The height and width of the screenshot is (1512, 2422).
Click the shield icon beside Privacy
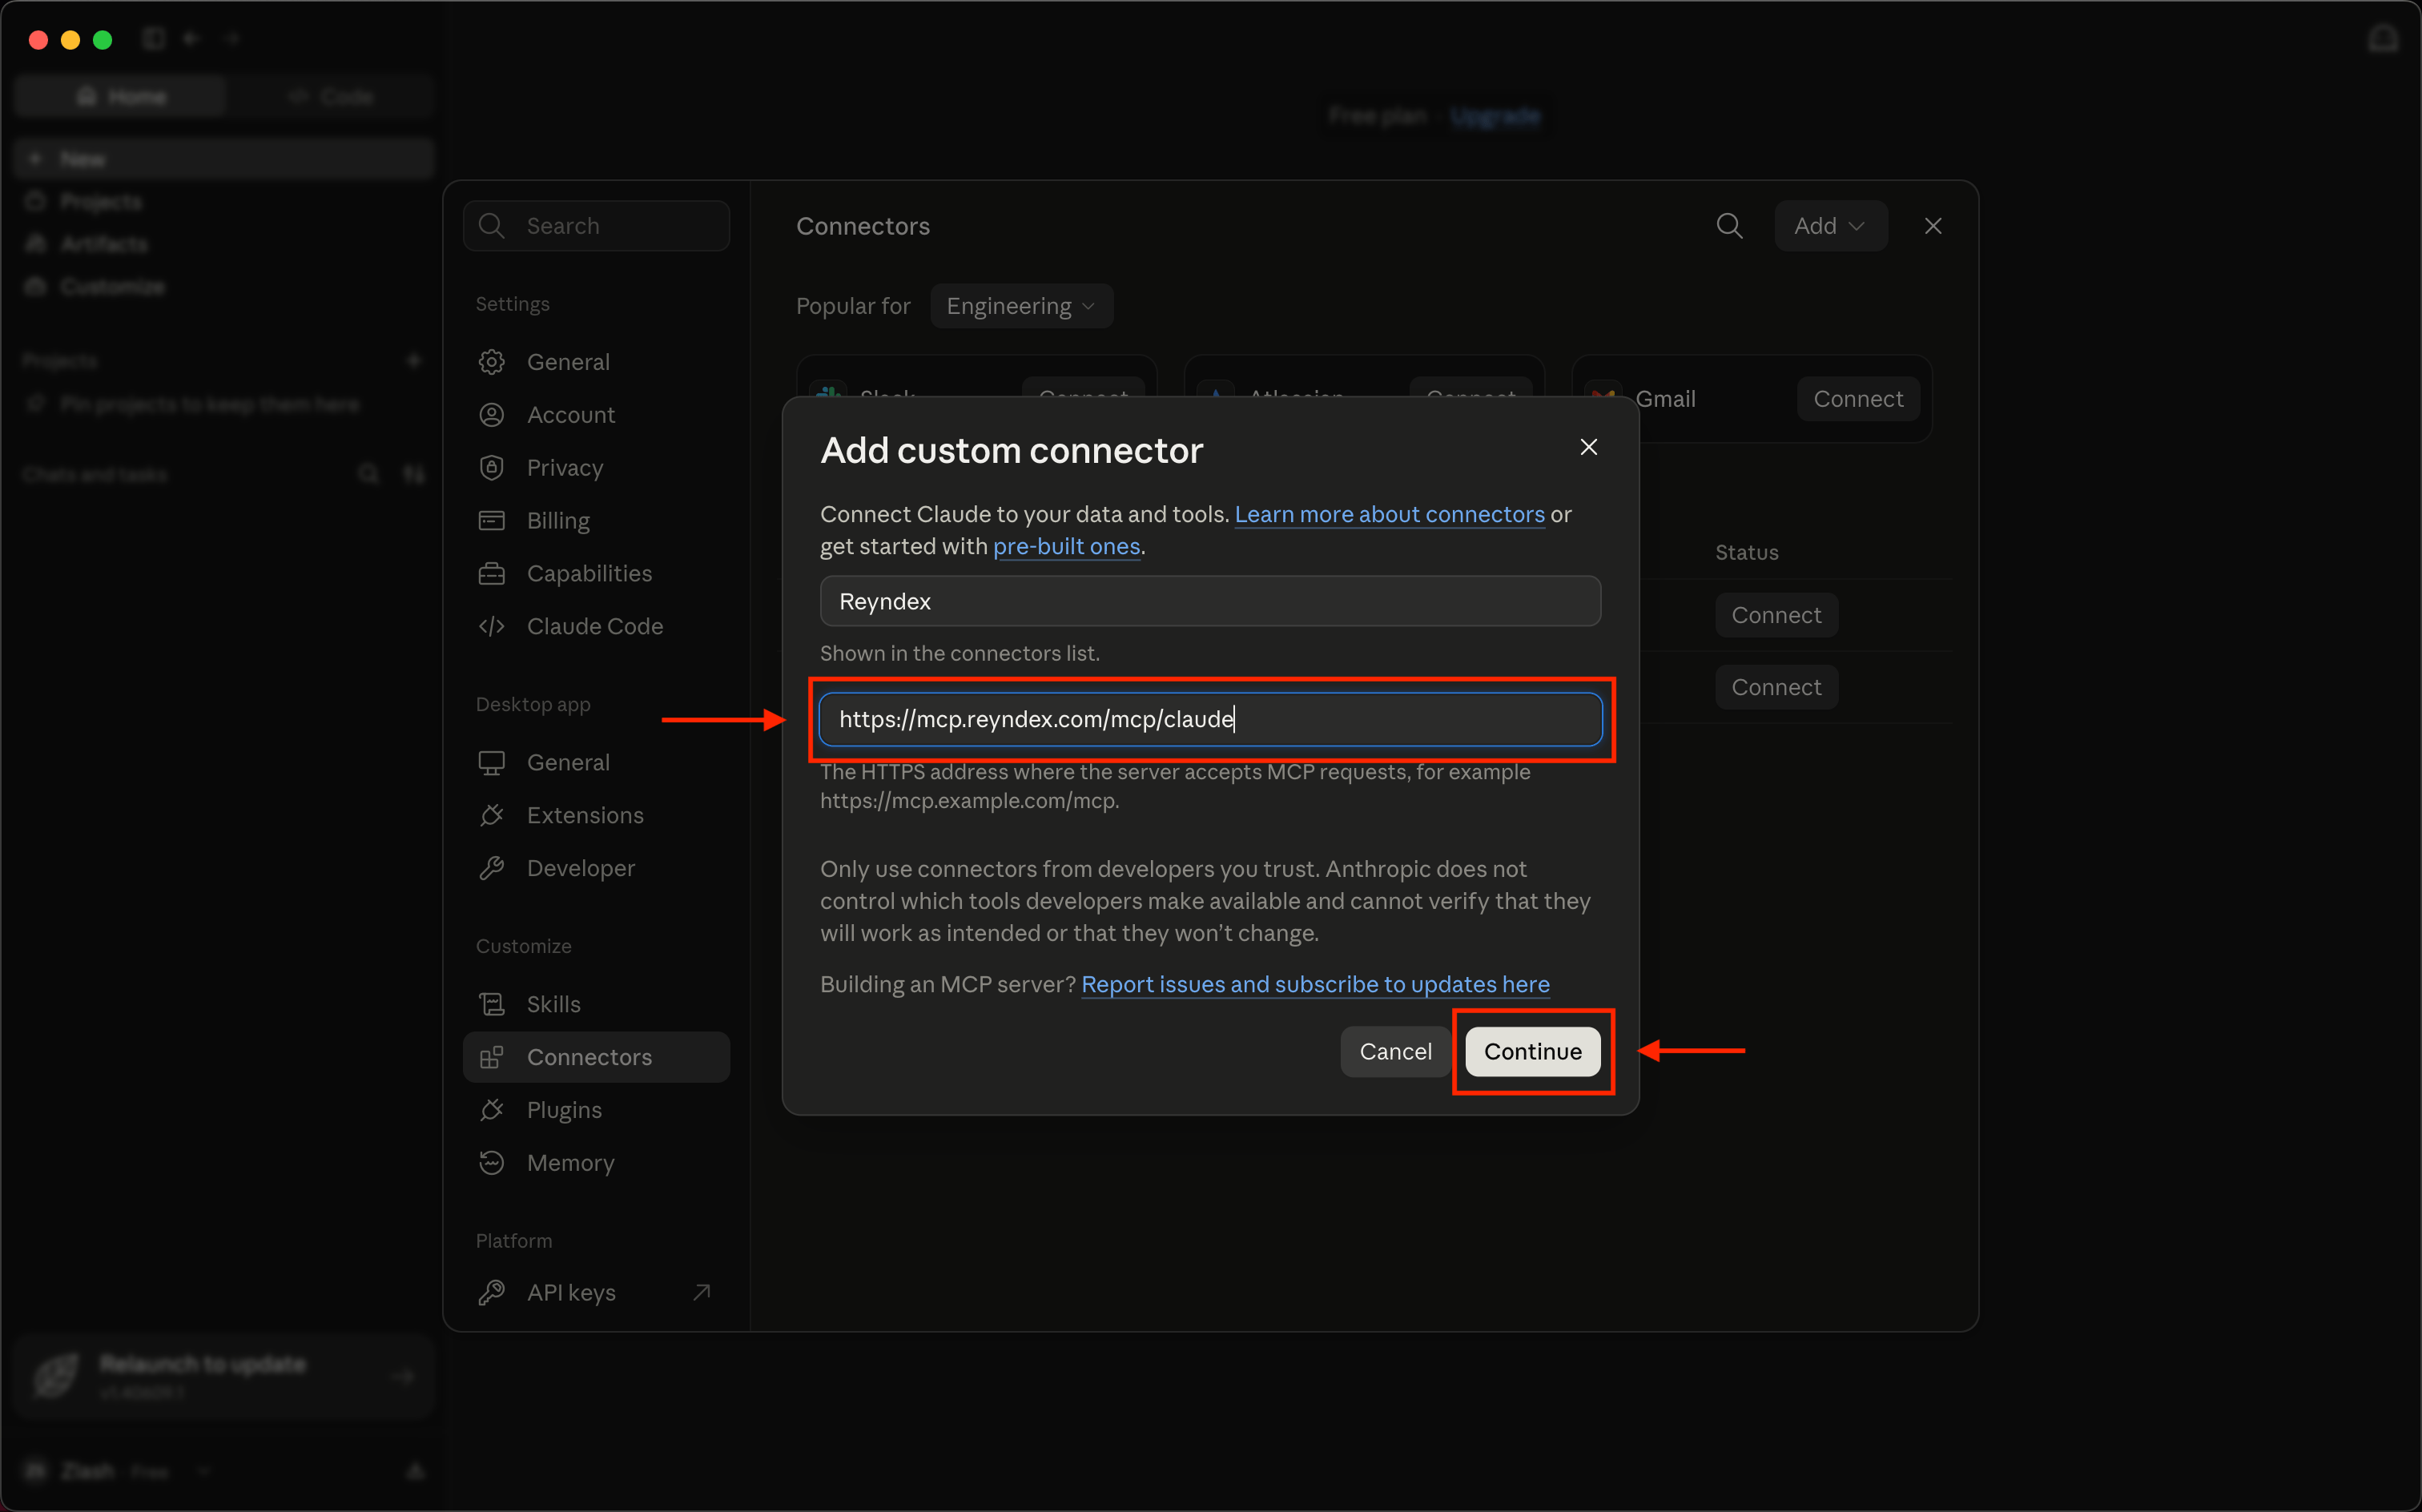[x=491, y=468]
